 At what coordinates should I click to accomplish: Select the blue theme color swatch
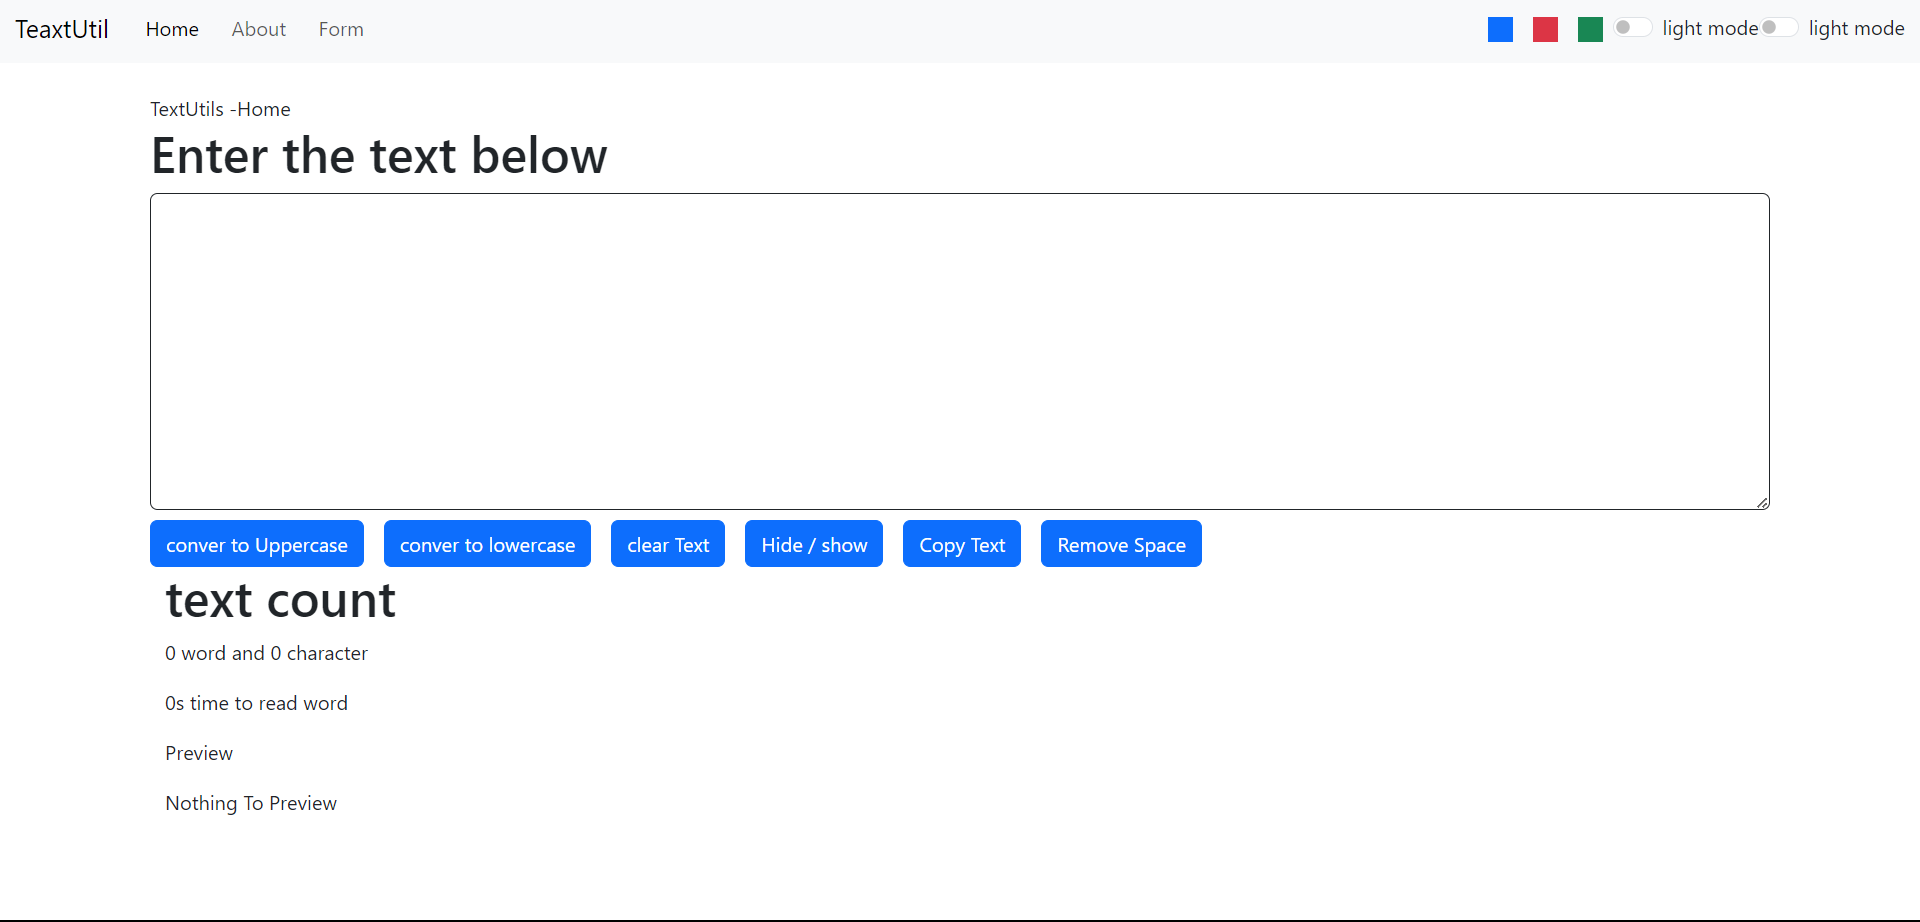pyautogui.click(x=1500, y=30)
